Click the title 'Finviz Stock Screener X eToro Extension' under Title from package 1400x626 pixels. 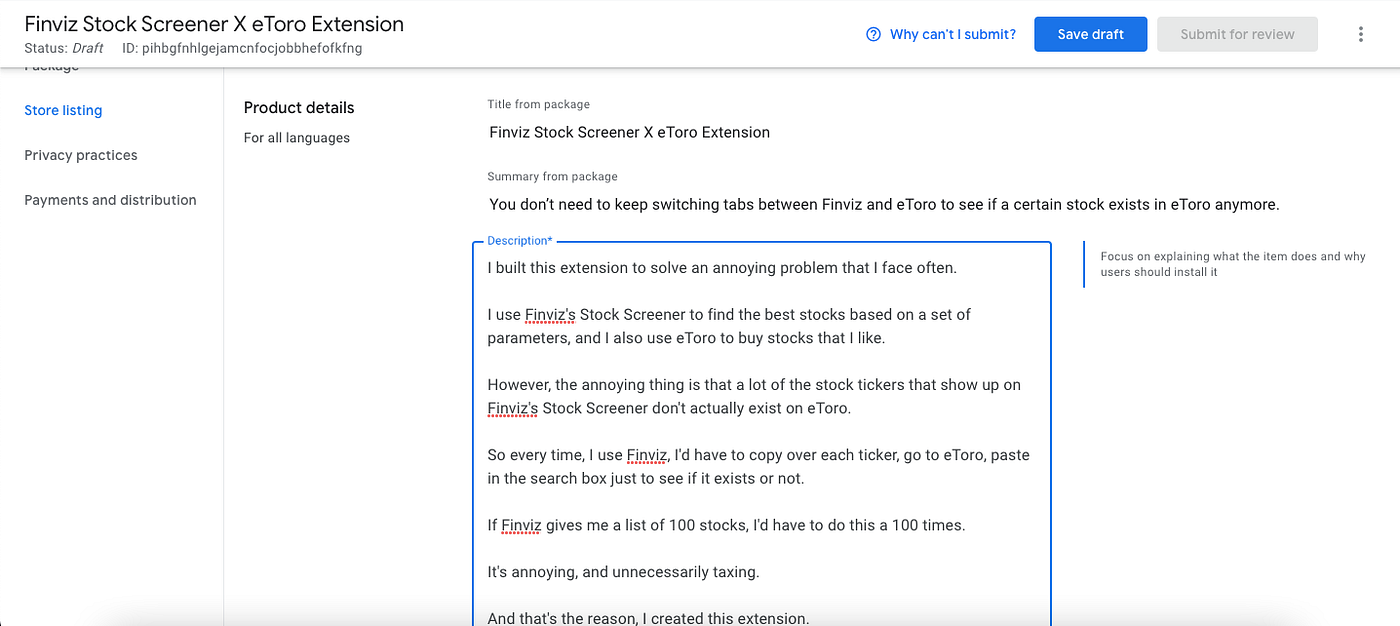coord(629,132)
